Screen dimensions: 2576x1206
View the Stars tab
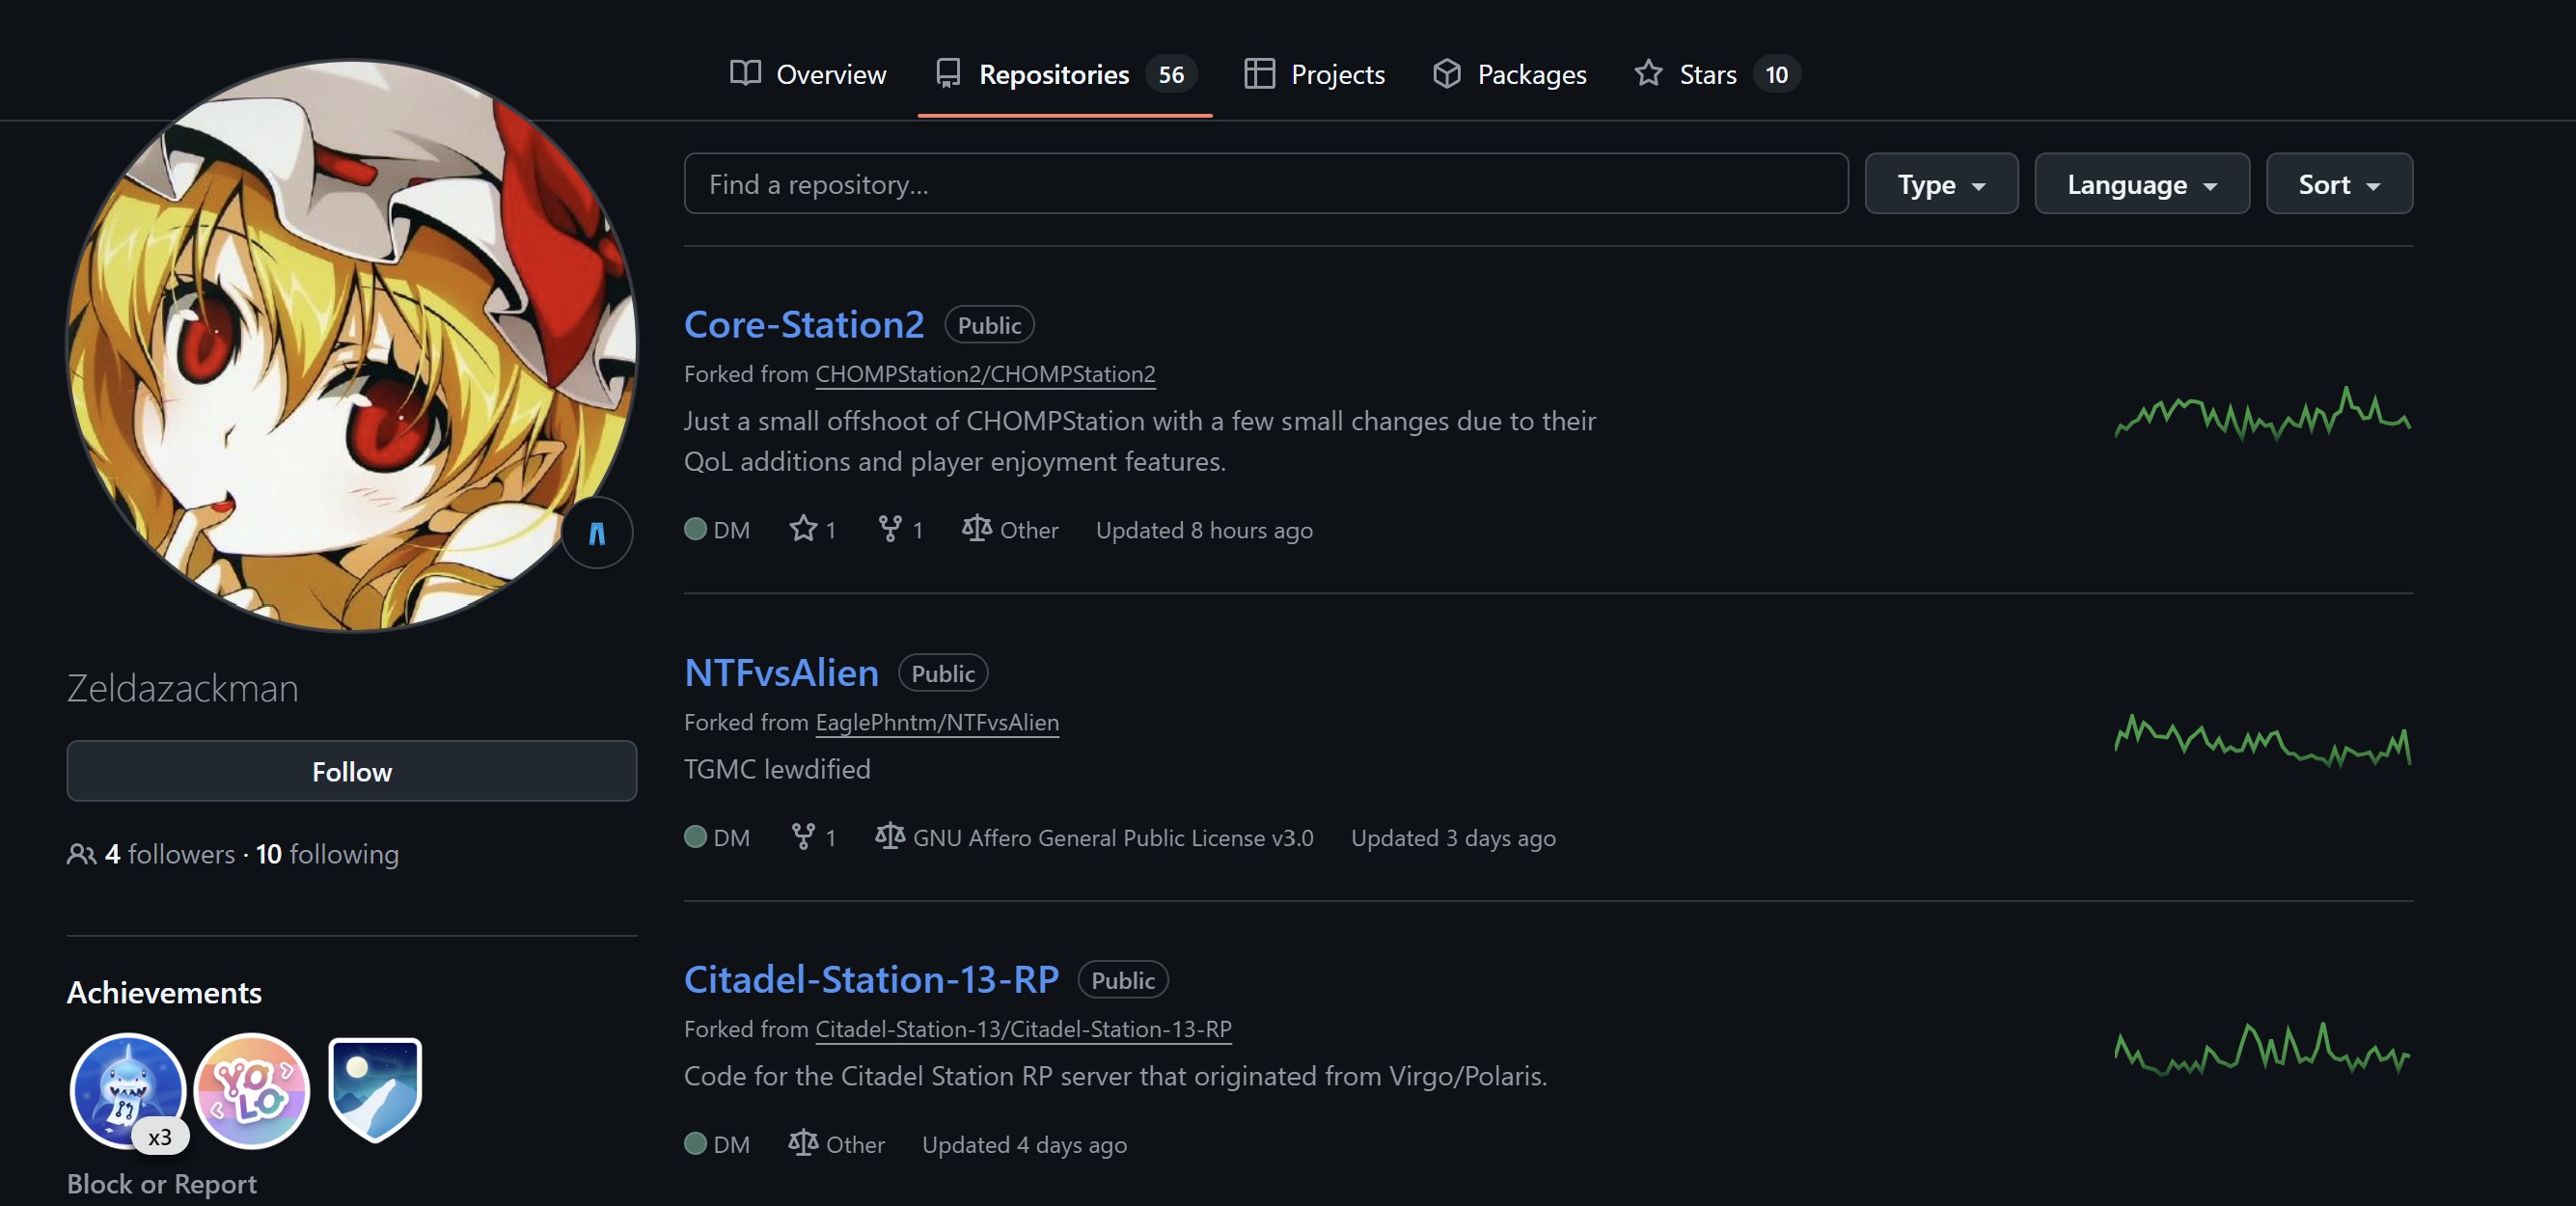[1717, 74]
